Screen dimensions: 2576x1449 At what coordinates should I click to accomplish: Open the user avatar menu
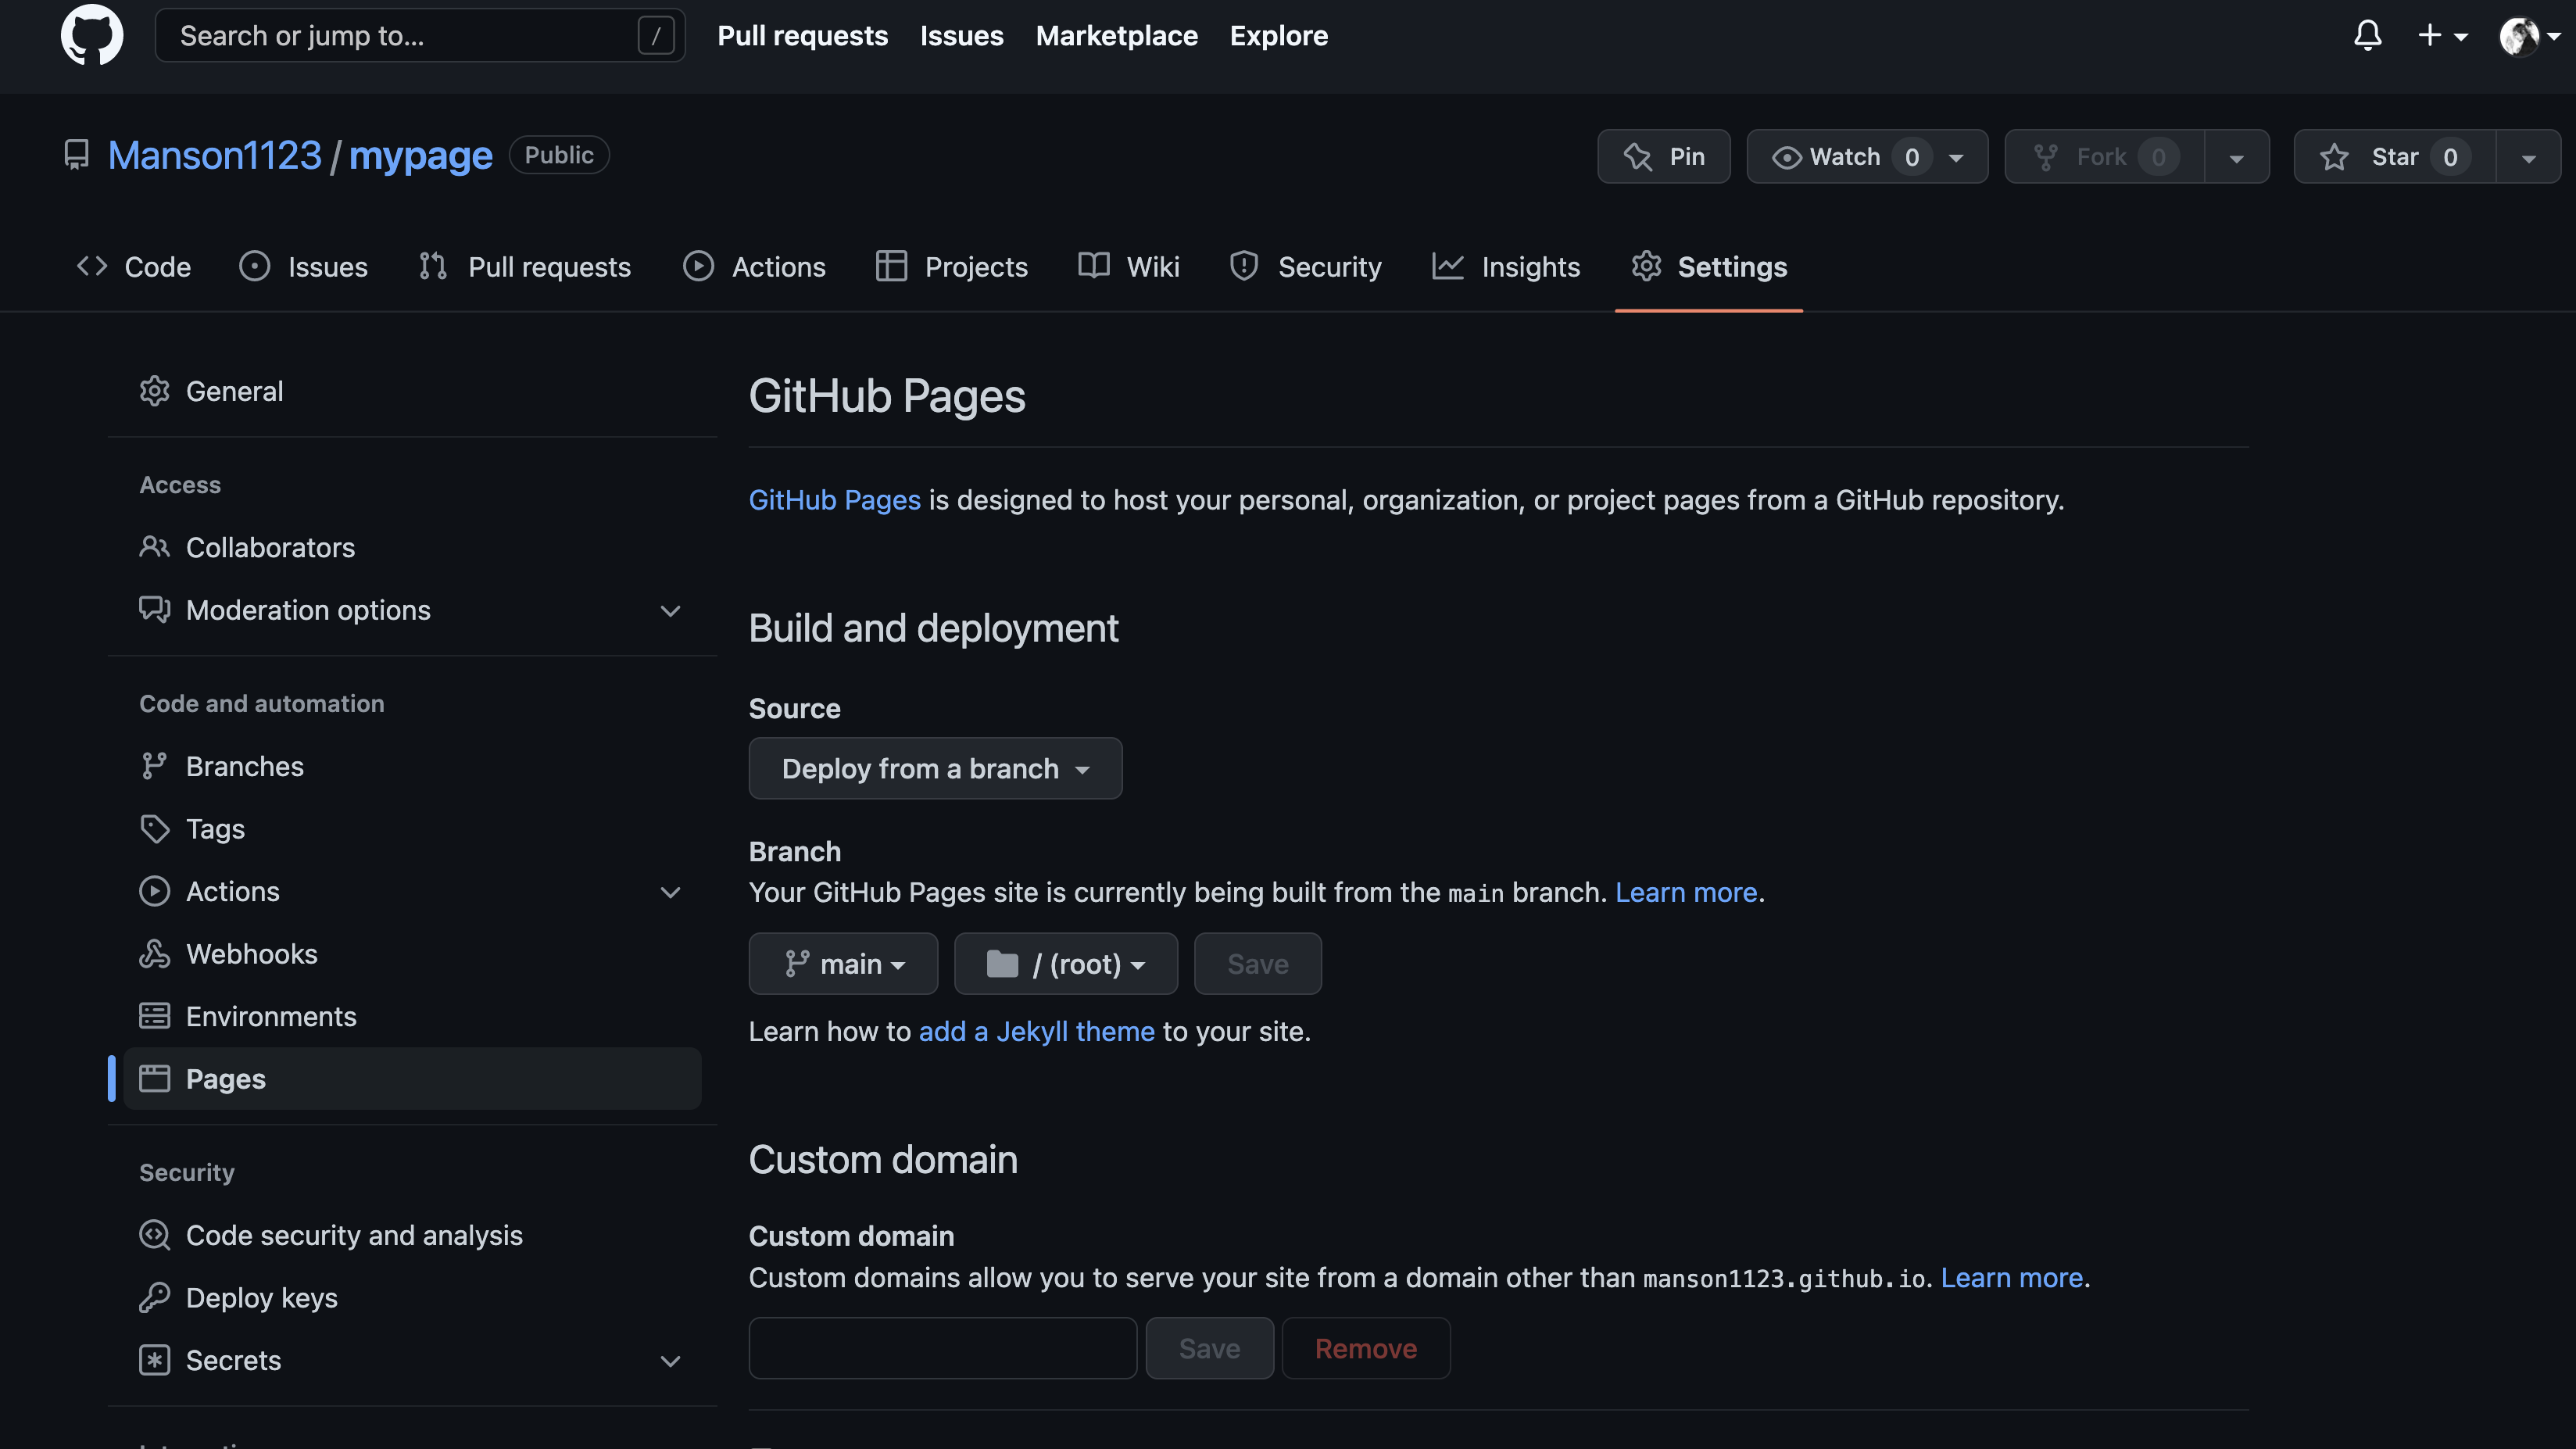[2529, 36]
